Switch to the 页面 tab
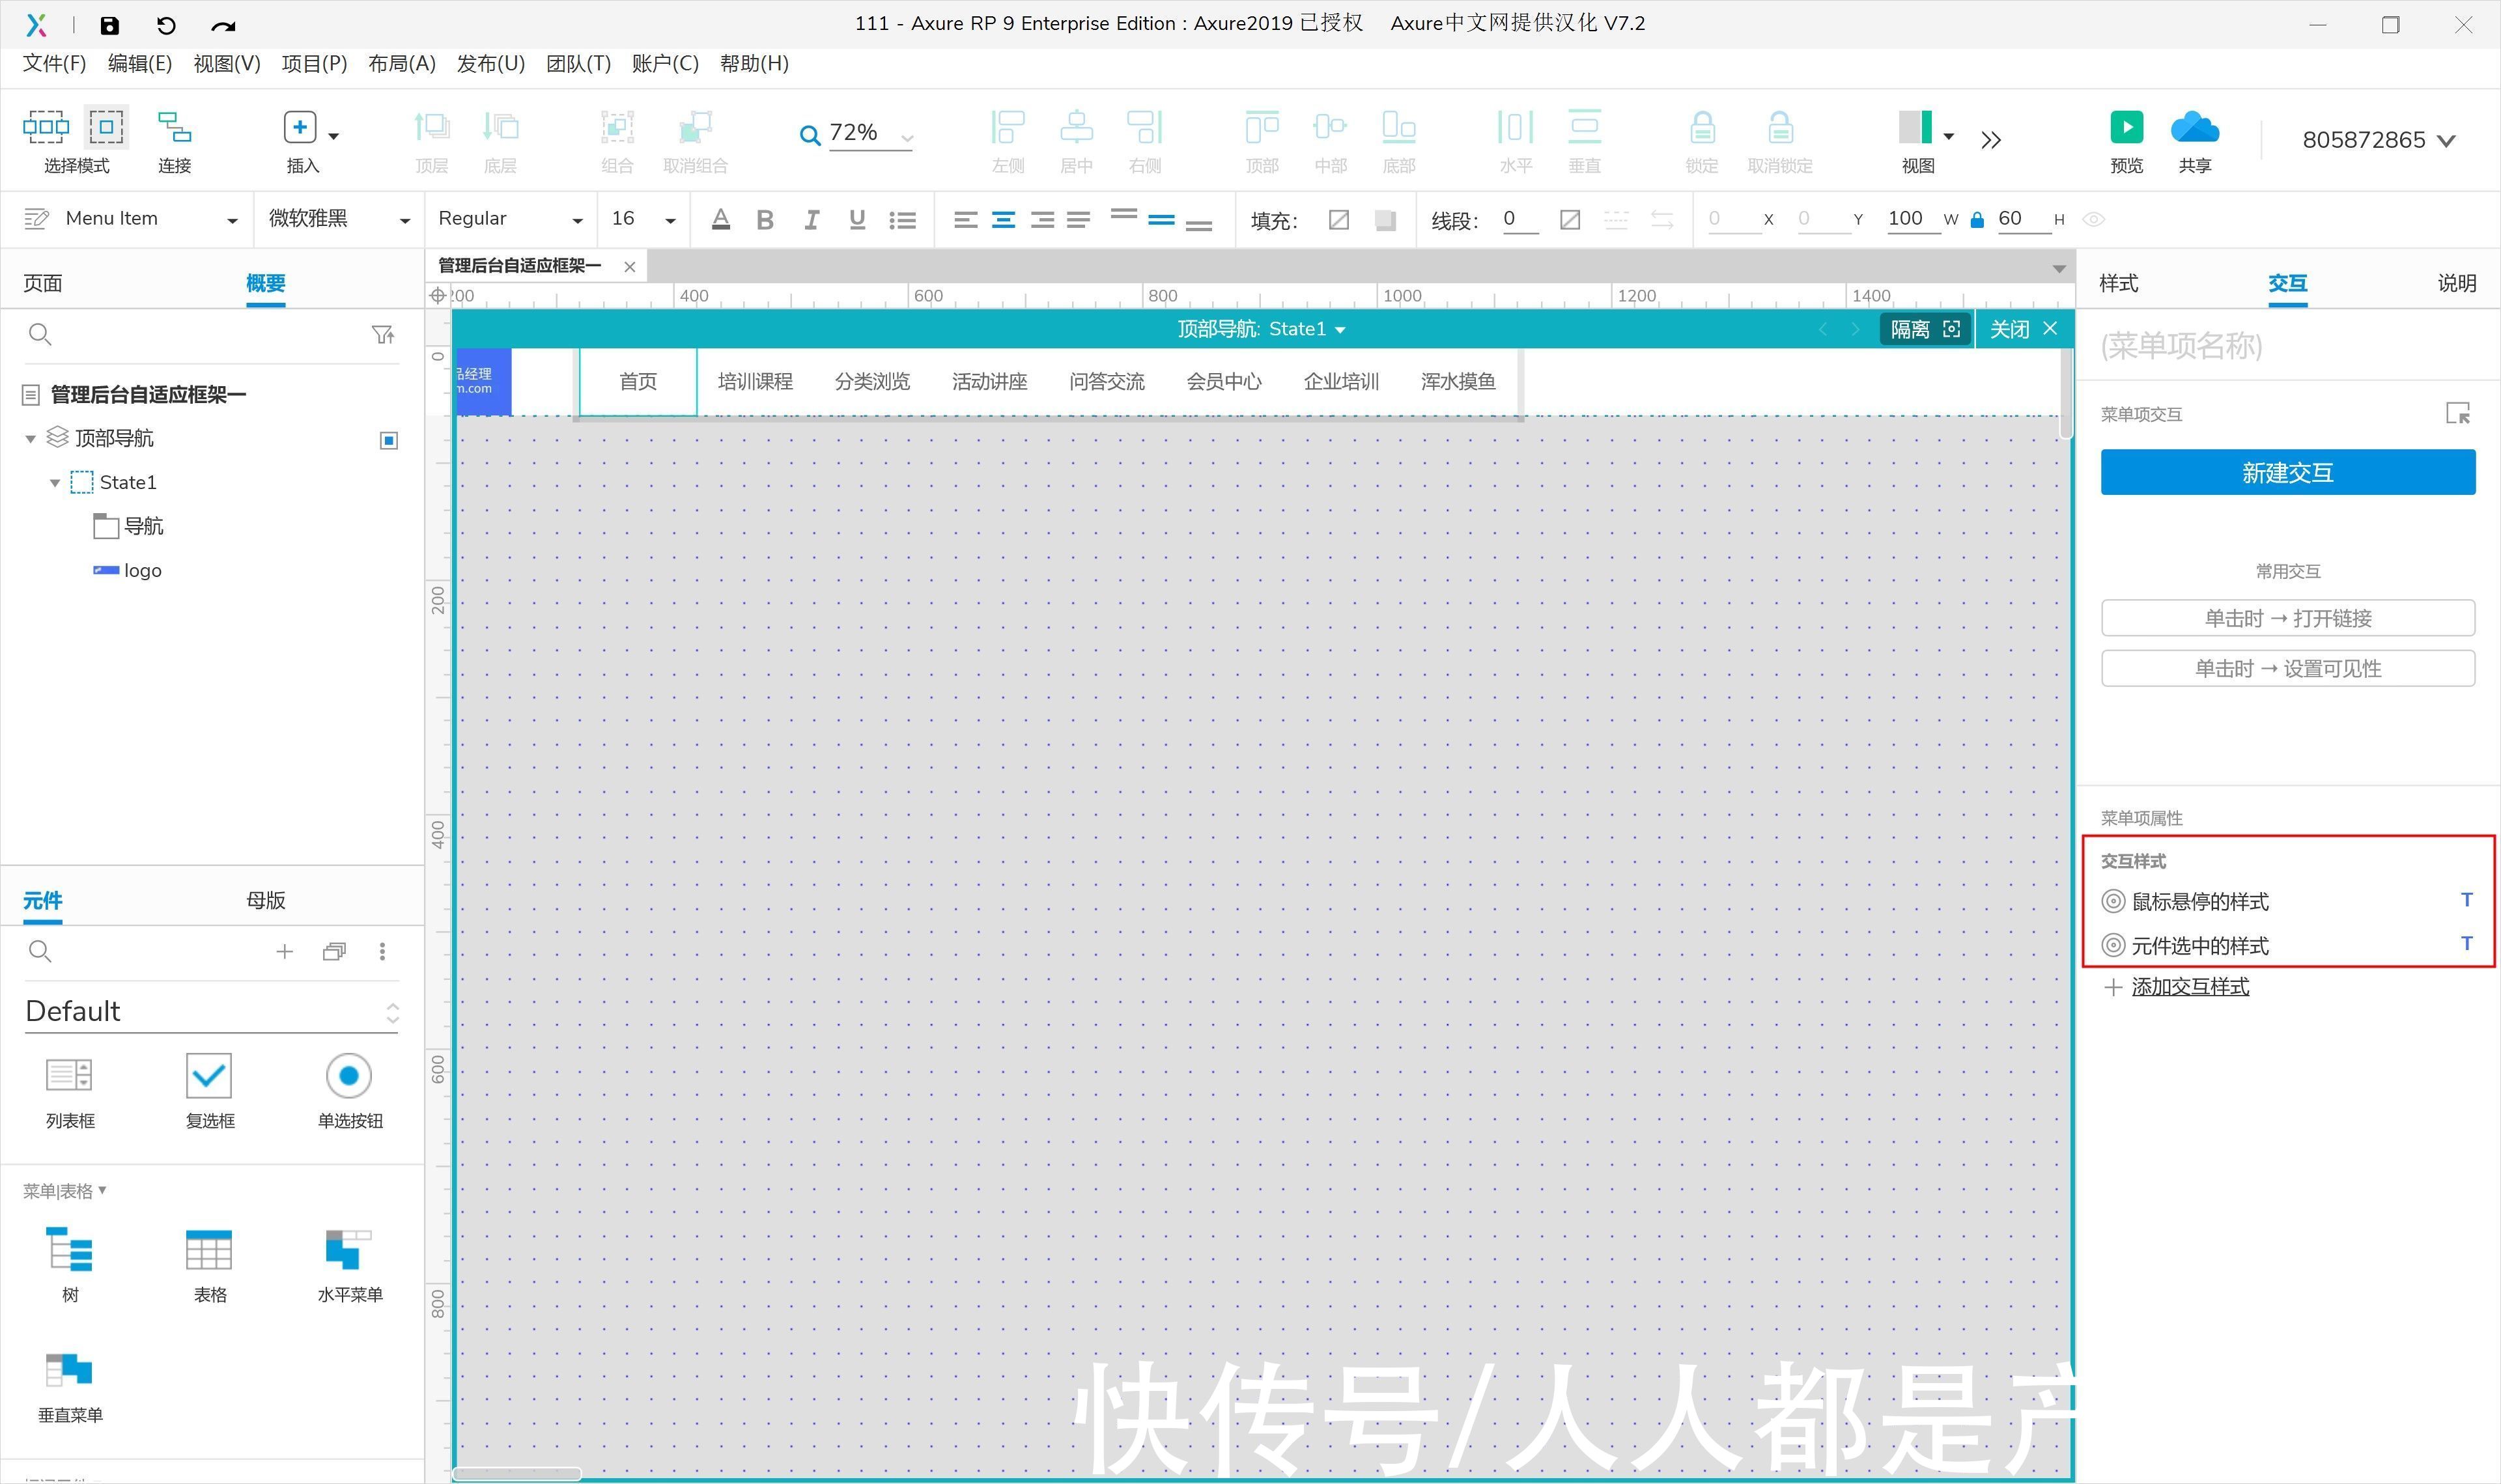The width and height of the screenshot is (2501, 1484). 42,283
